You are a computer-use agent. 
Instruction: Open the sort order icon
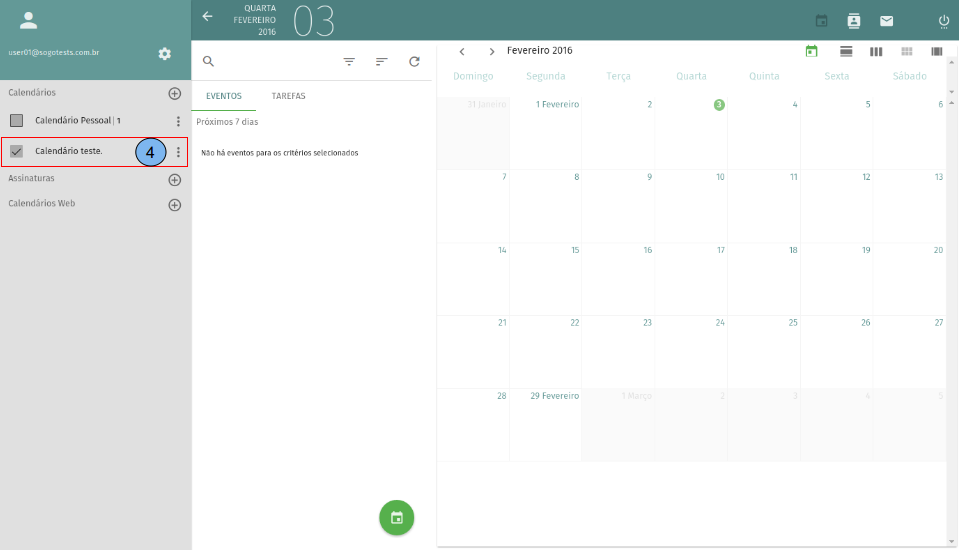381,61
